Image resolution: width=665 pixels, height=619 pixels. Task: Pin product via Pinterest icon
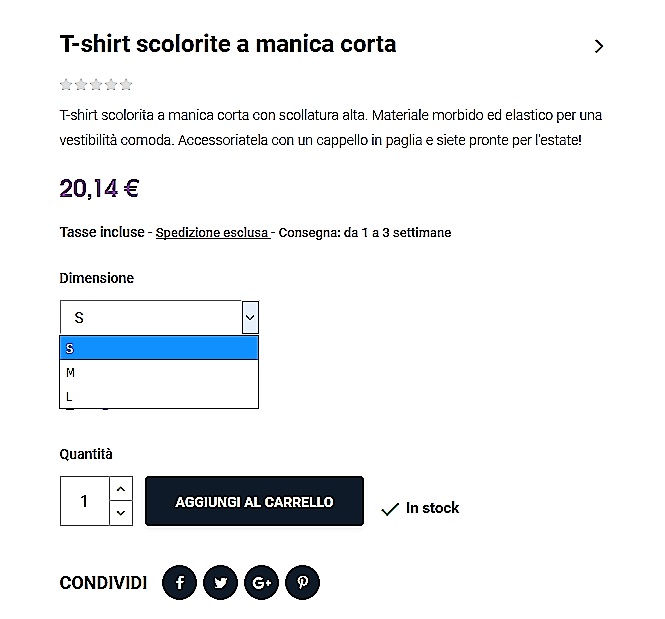tap(302, 582)
